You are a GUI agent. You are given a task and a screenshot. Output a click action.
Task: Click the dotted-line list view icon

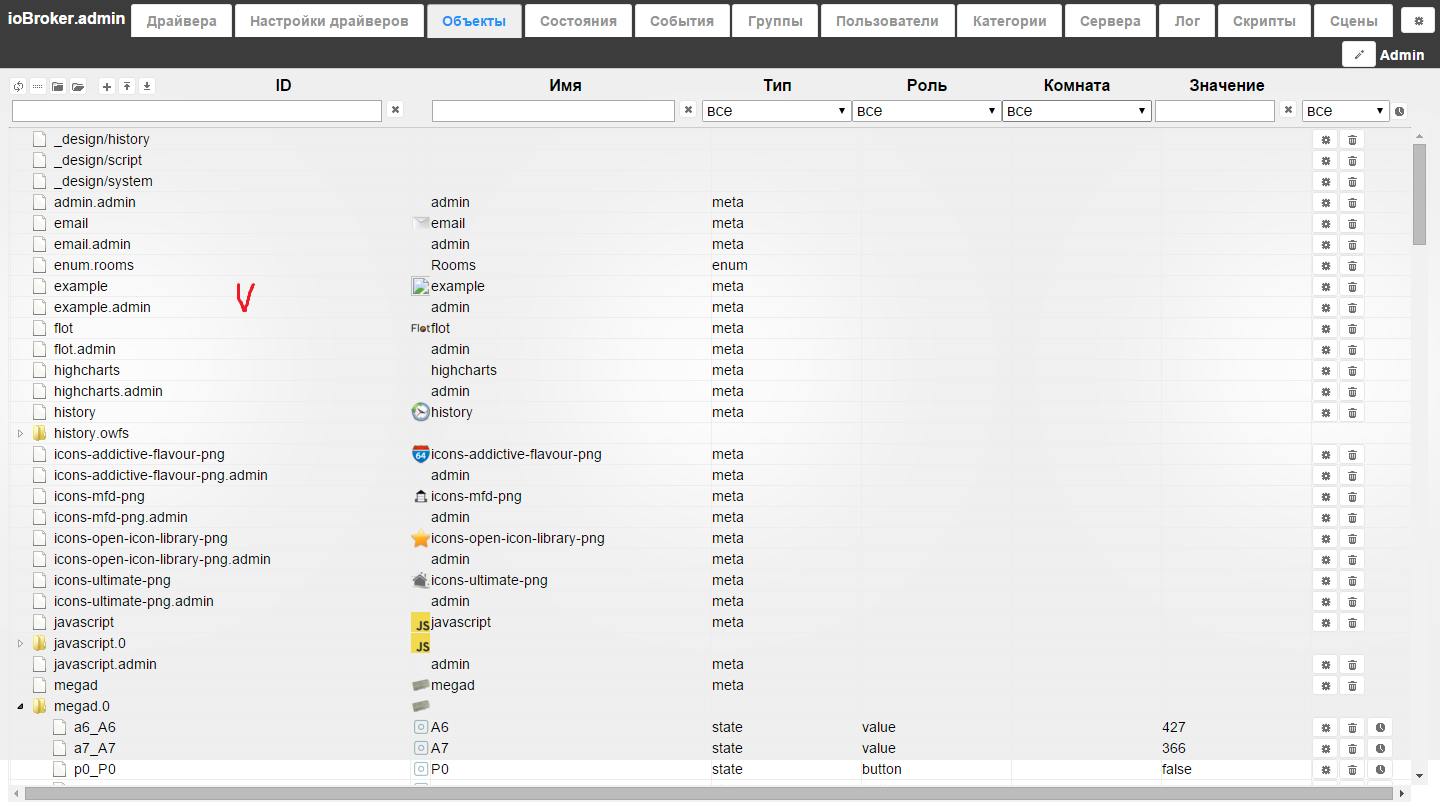(38, 86)
